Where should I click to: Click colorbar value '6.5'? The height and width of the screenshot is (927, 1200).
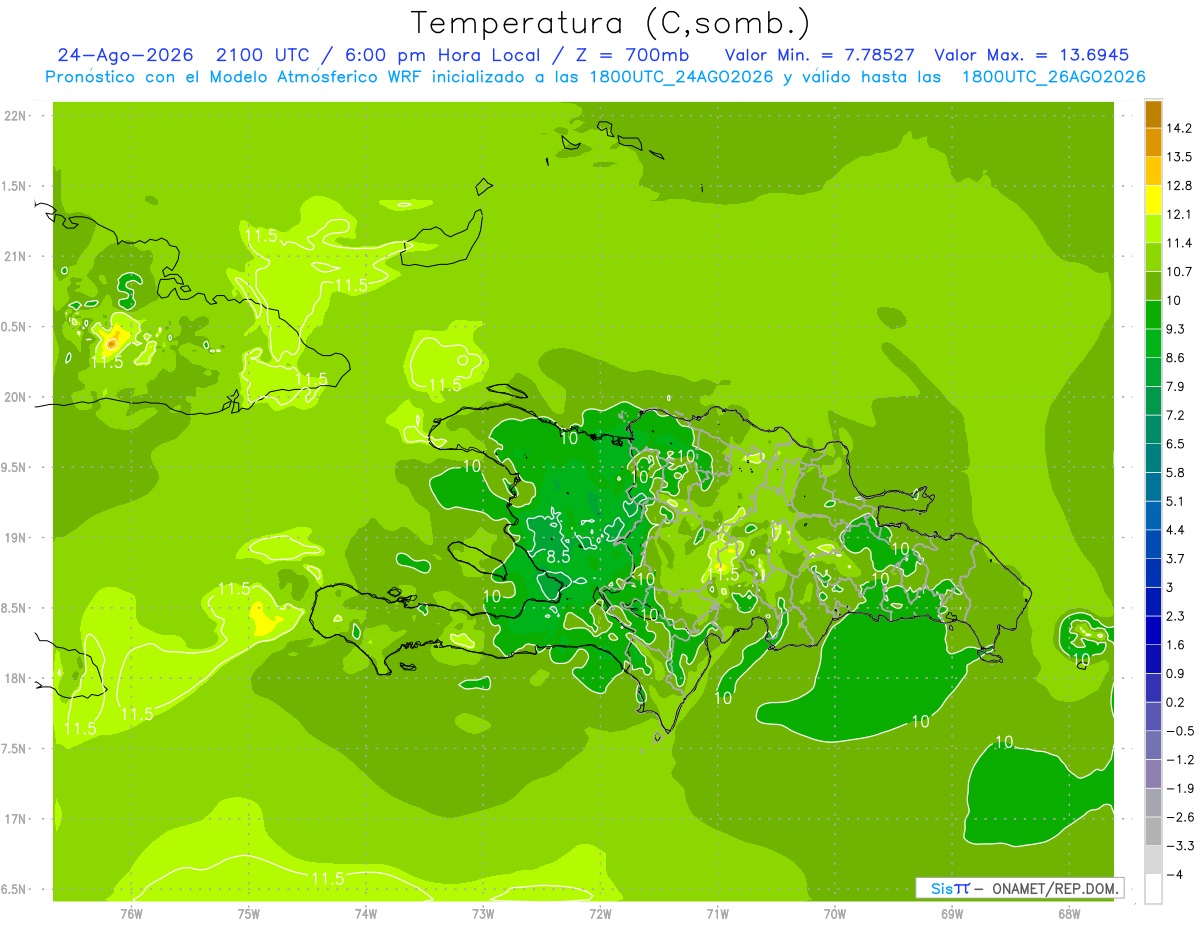click(1176, 444)
